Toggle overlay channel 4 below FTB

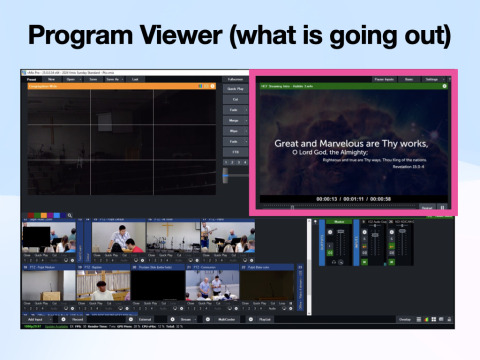point(245,162)
